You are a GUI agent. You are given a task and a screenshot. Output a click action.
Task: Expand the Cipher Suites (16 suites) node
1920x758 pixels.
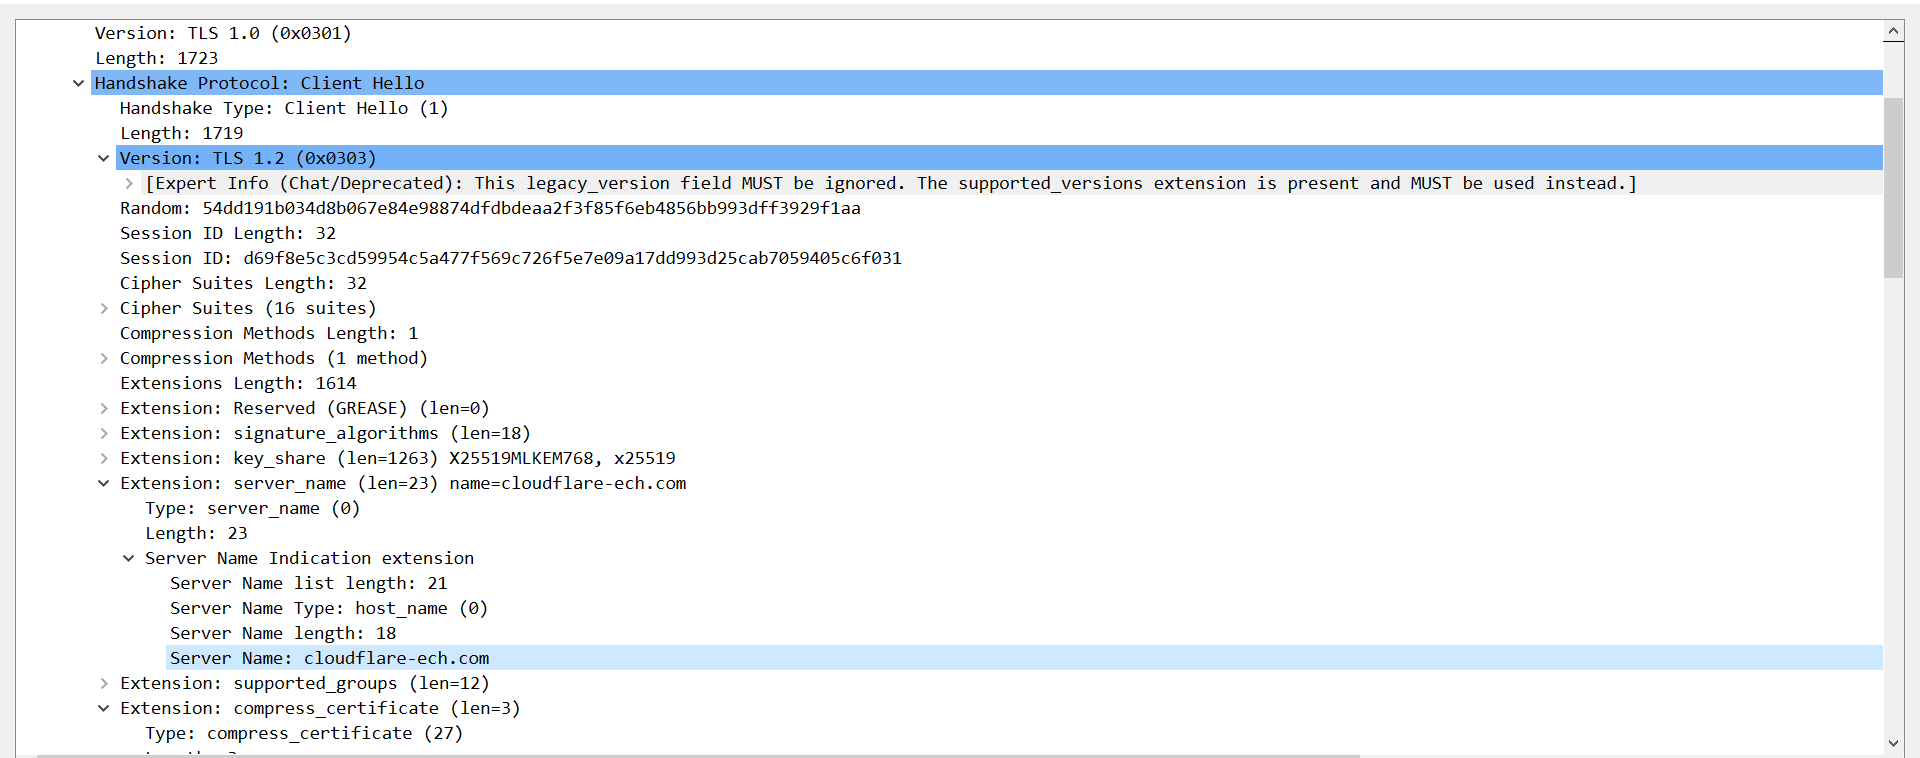tap(103, 308)
